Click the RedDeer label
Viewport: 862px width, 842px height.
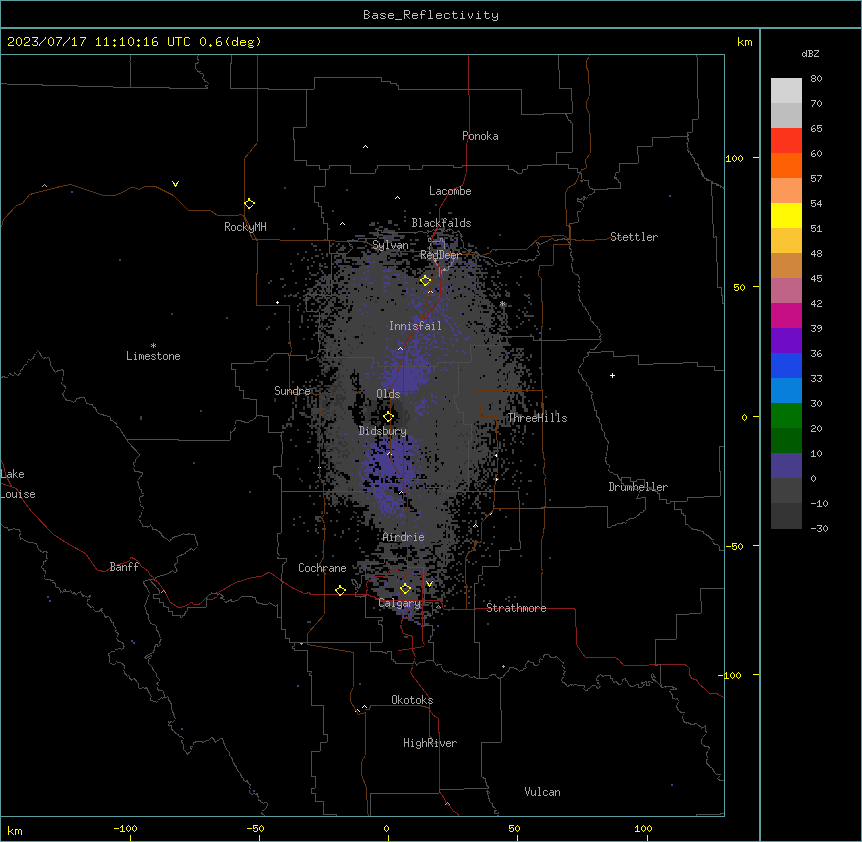coord(440,255)
